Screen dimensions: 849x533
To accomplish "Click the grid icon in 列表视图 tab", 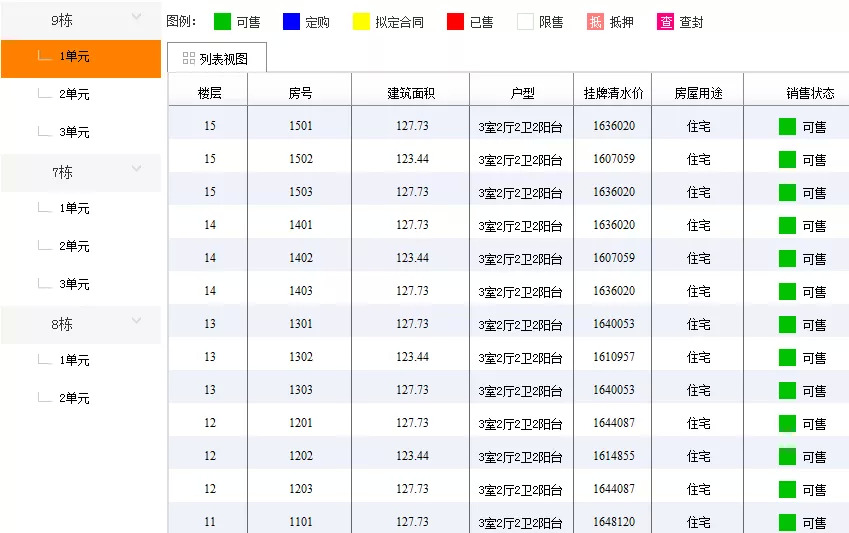I will point(188,58).
